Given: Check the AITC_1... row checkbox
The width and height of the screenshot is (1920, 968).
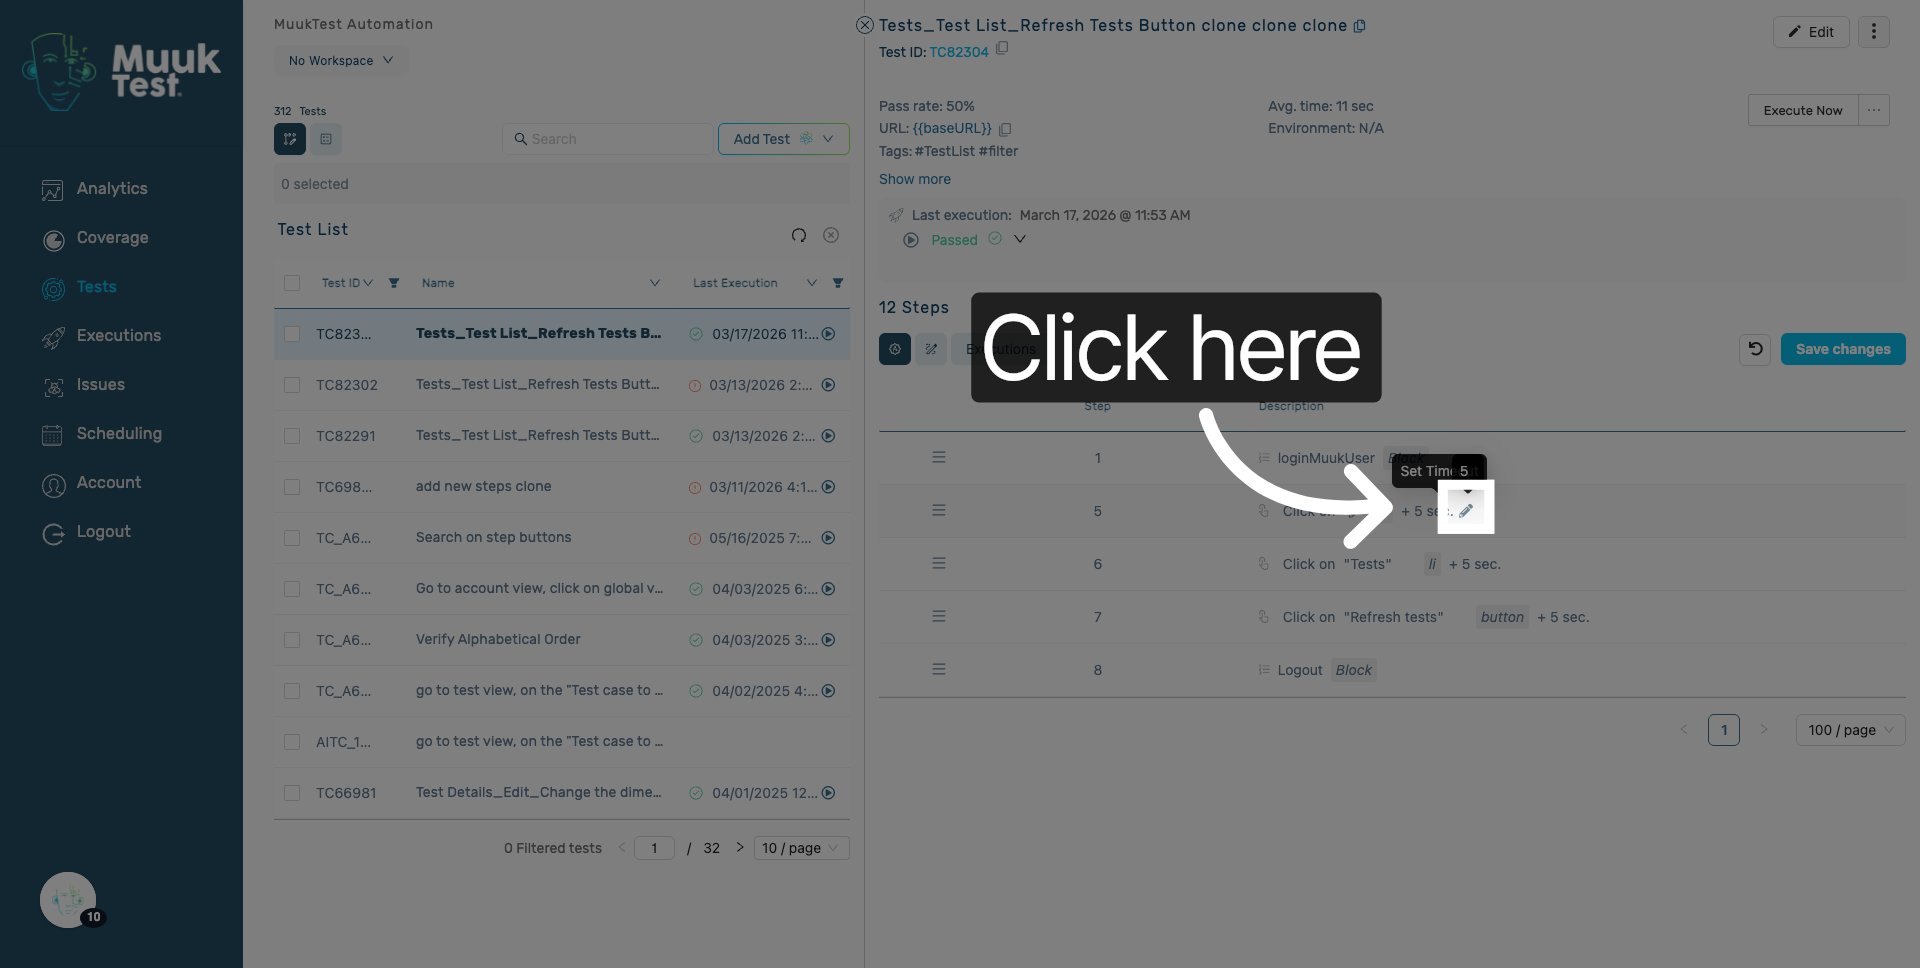Looking at the screenshot, I should [x=292, y=742].
